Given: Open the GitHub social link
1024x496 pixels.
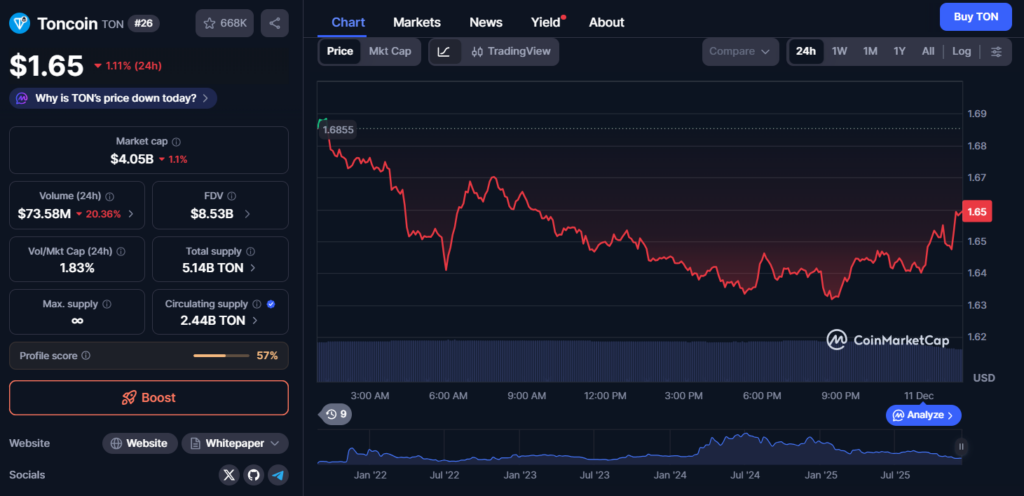Looking at the screenshot, I should pos(253,475).
